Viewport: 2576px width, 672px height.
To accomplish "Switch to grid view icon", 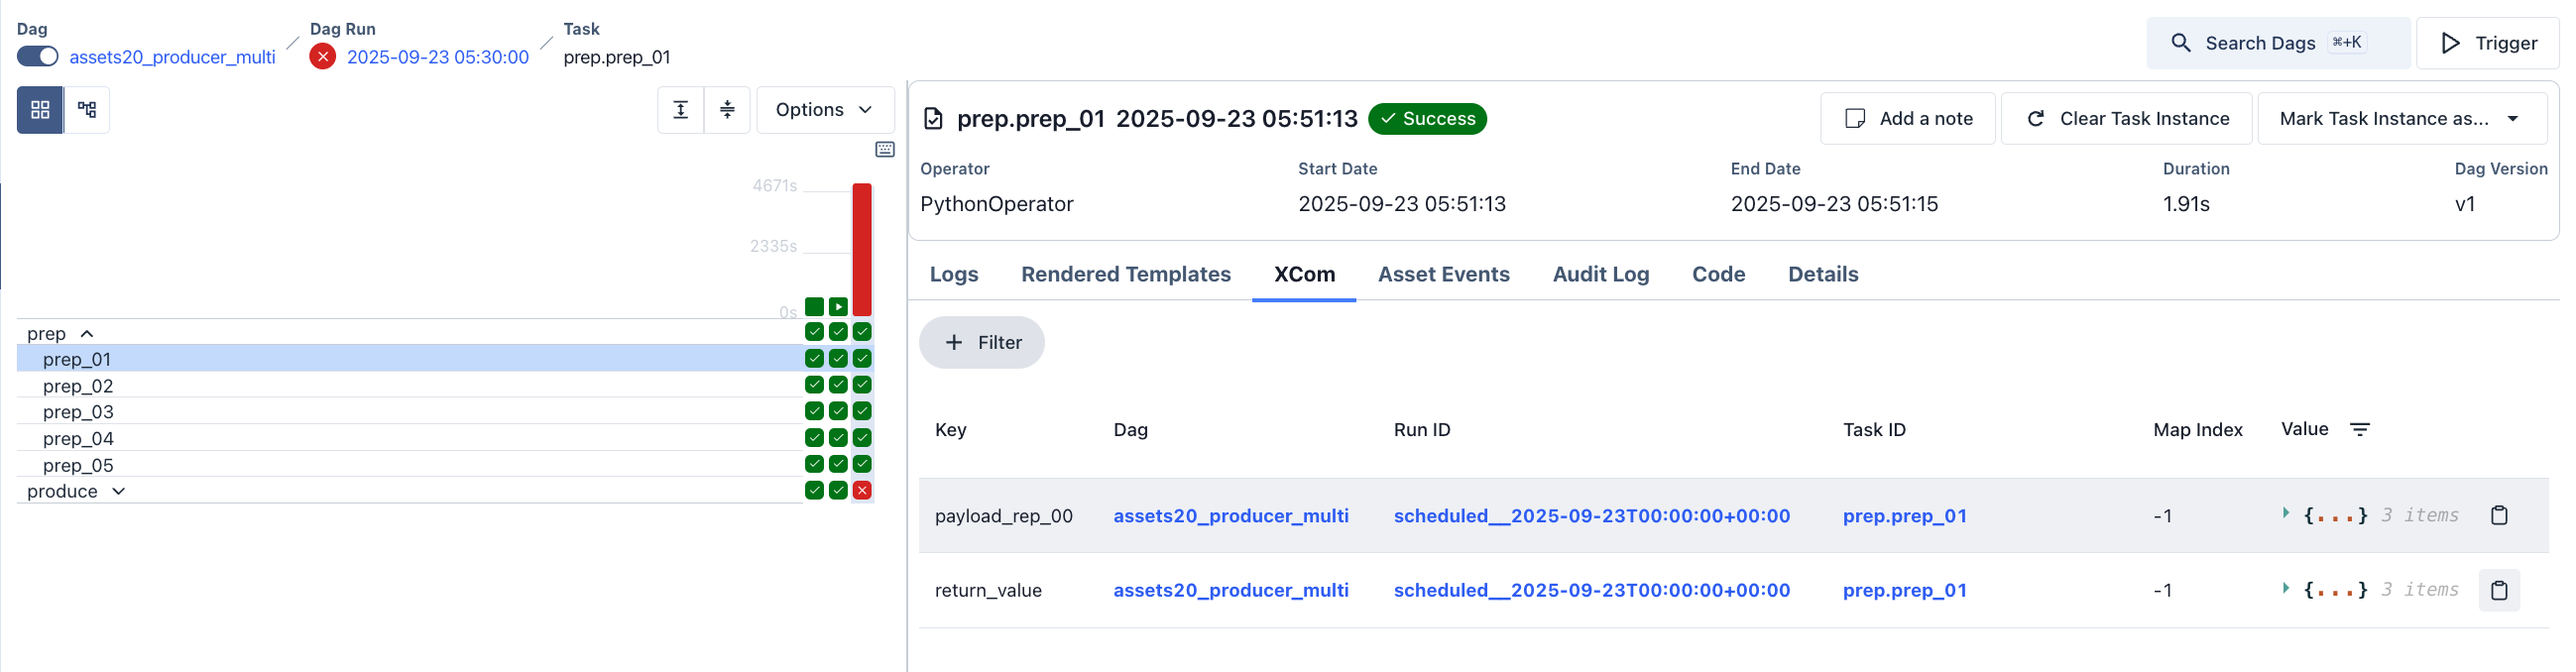I will click(x=40, y=110).
